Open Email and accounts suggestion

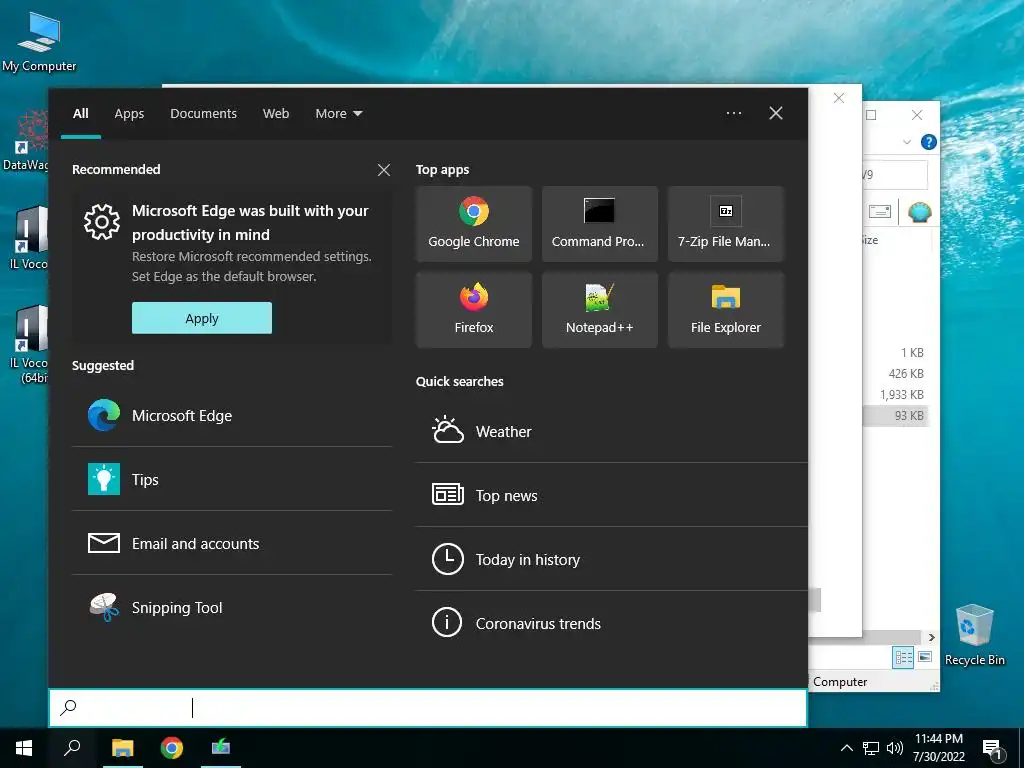(232, 543)
